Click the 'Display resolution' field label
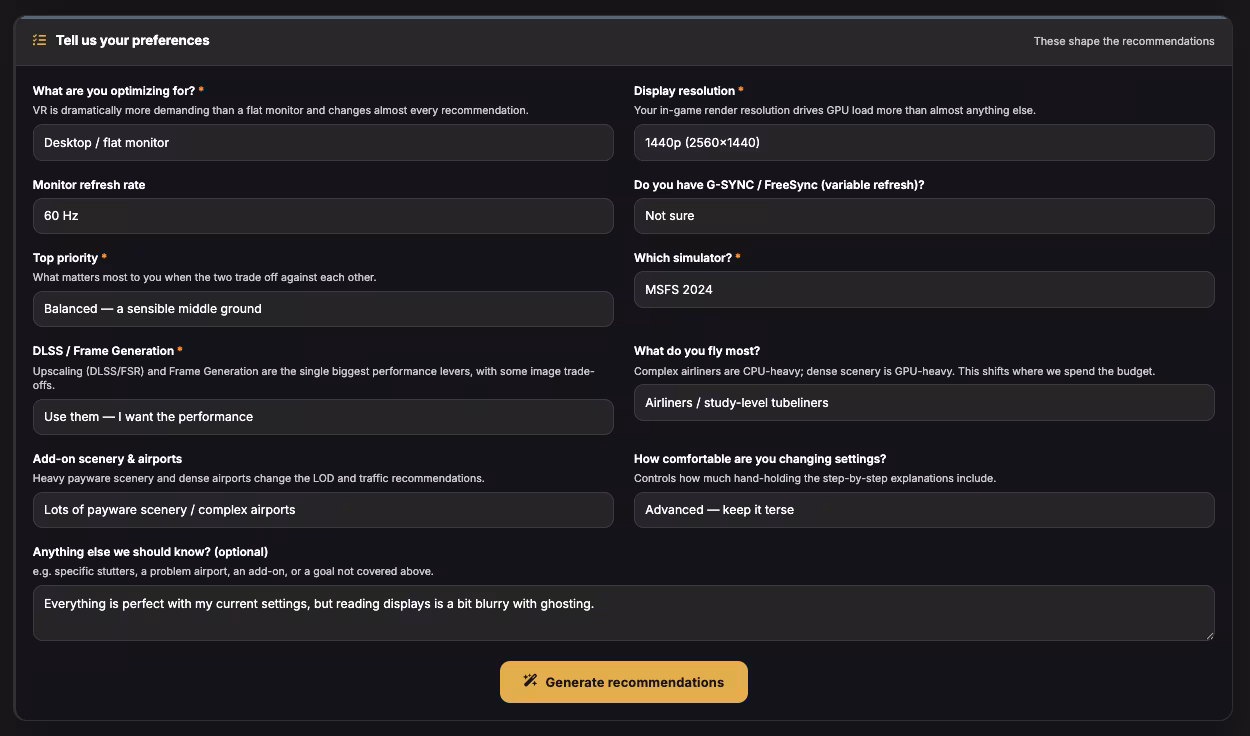This screenshot has height=736, width=1250. (x=684, y=91)
